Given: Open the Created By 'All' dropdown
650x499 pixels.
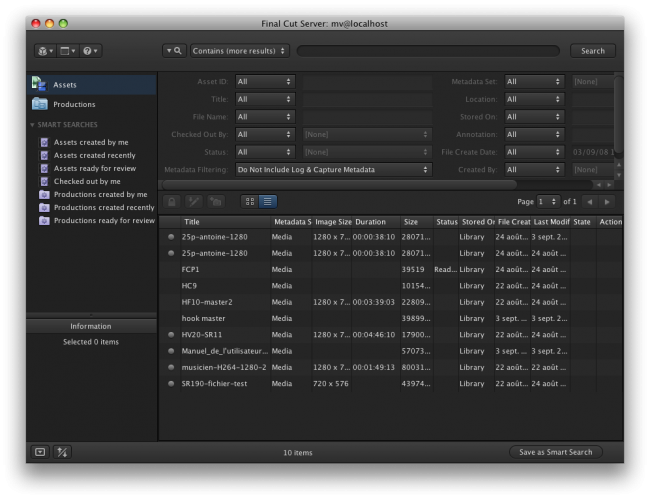Looking at the screenshot, I should click(x=534, y=170).
